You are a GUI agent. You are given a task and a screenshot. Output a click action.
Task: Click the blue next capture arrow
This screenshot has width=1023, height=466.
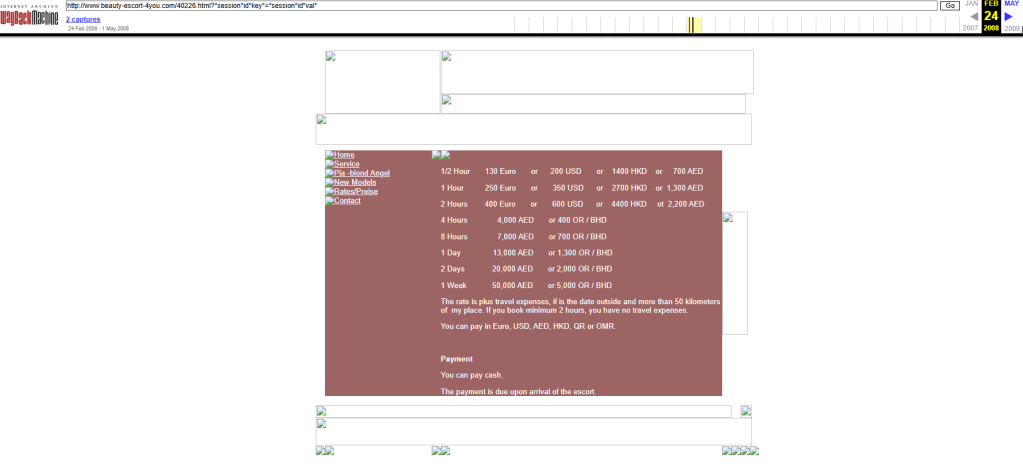tap(1009, 16)
